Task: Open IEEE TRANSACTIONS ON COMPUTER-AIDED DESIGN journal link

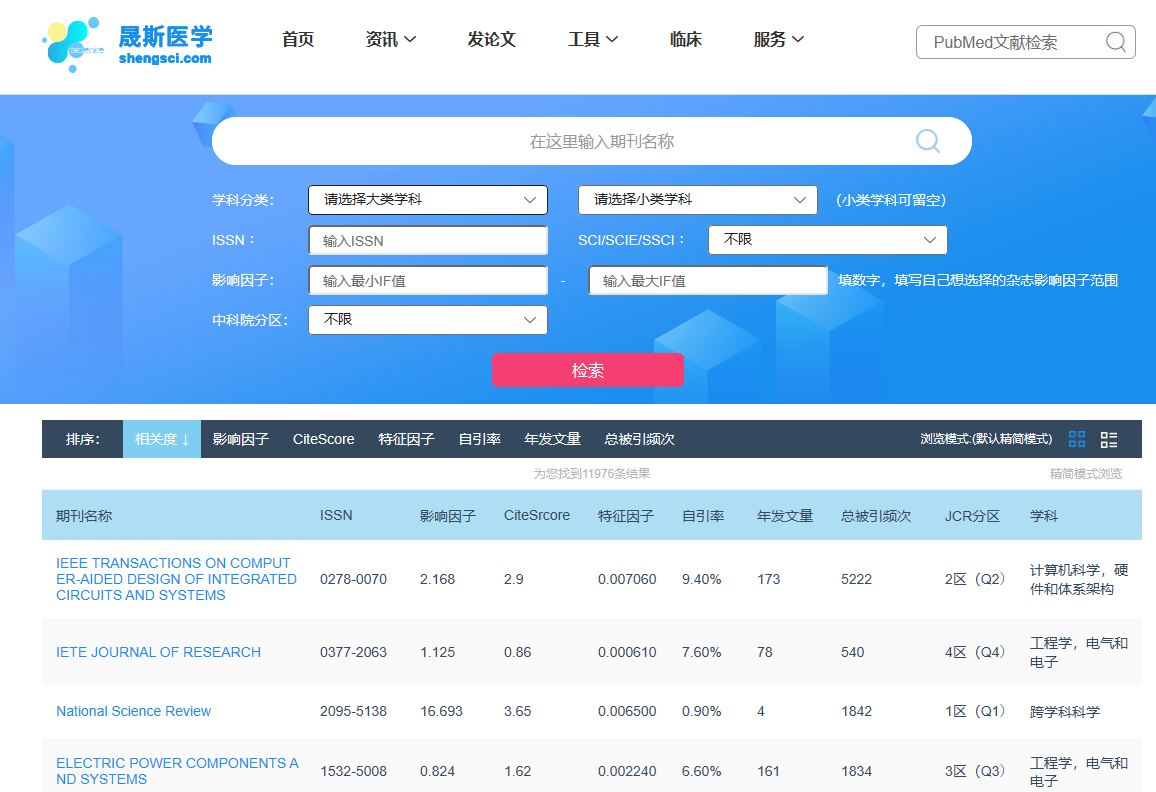Action: (x=176, y=579)
